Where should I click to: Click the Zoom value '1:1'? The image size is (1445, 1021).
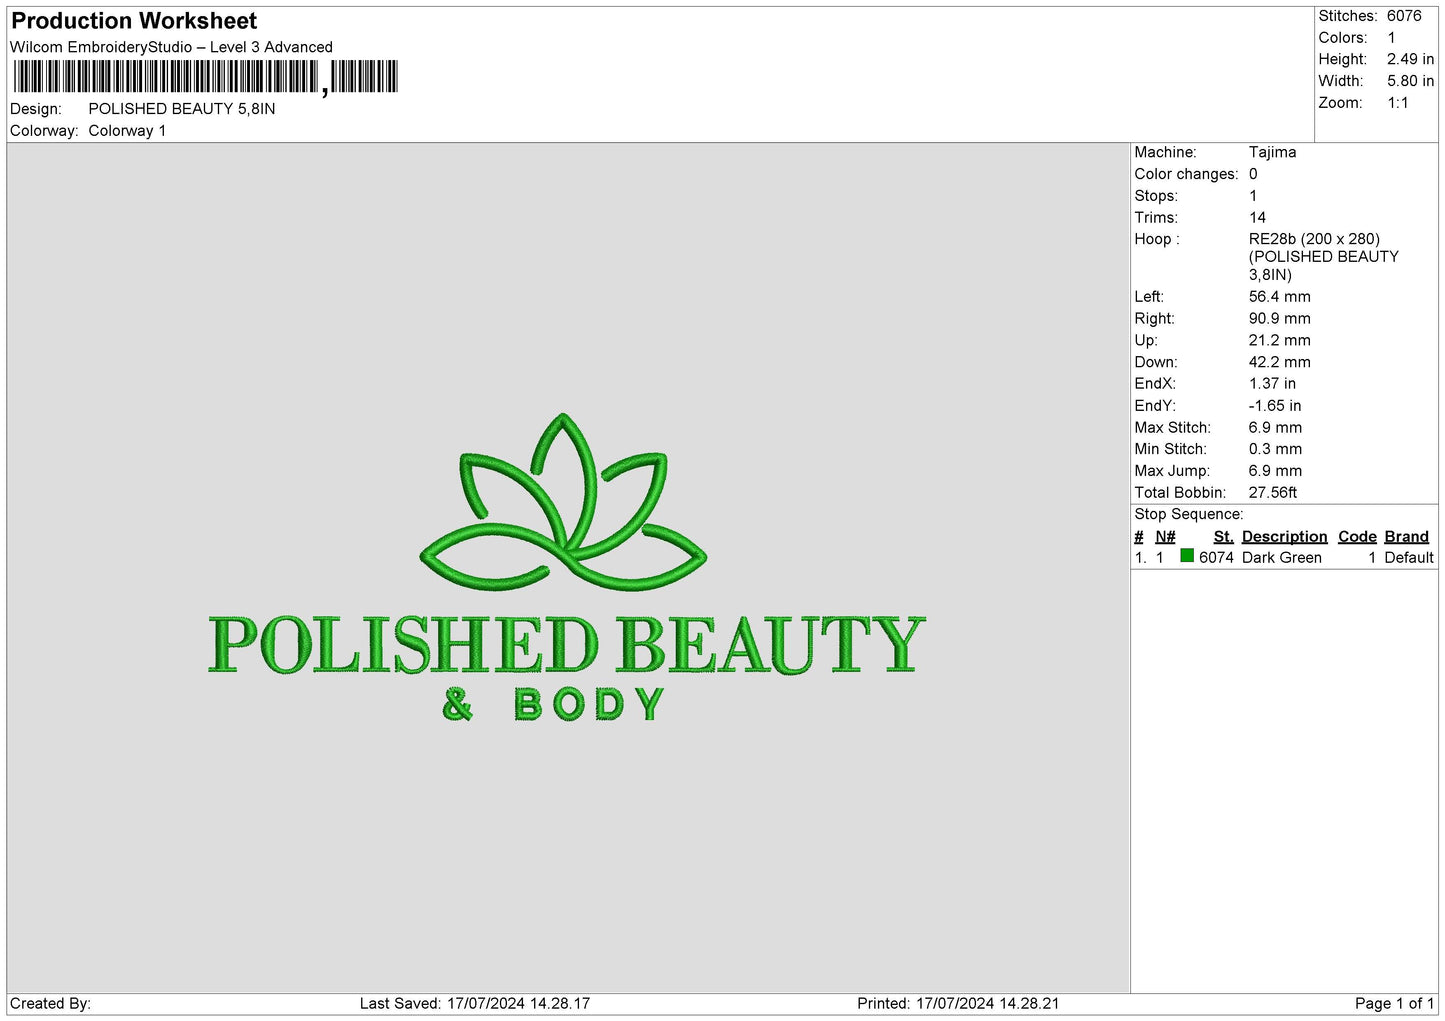[x=1398, y=103]
